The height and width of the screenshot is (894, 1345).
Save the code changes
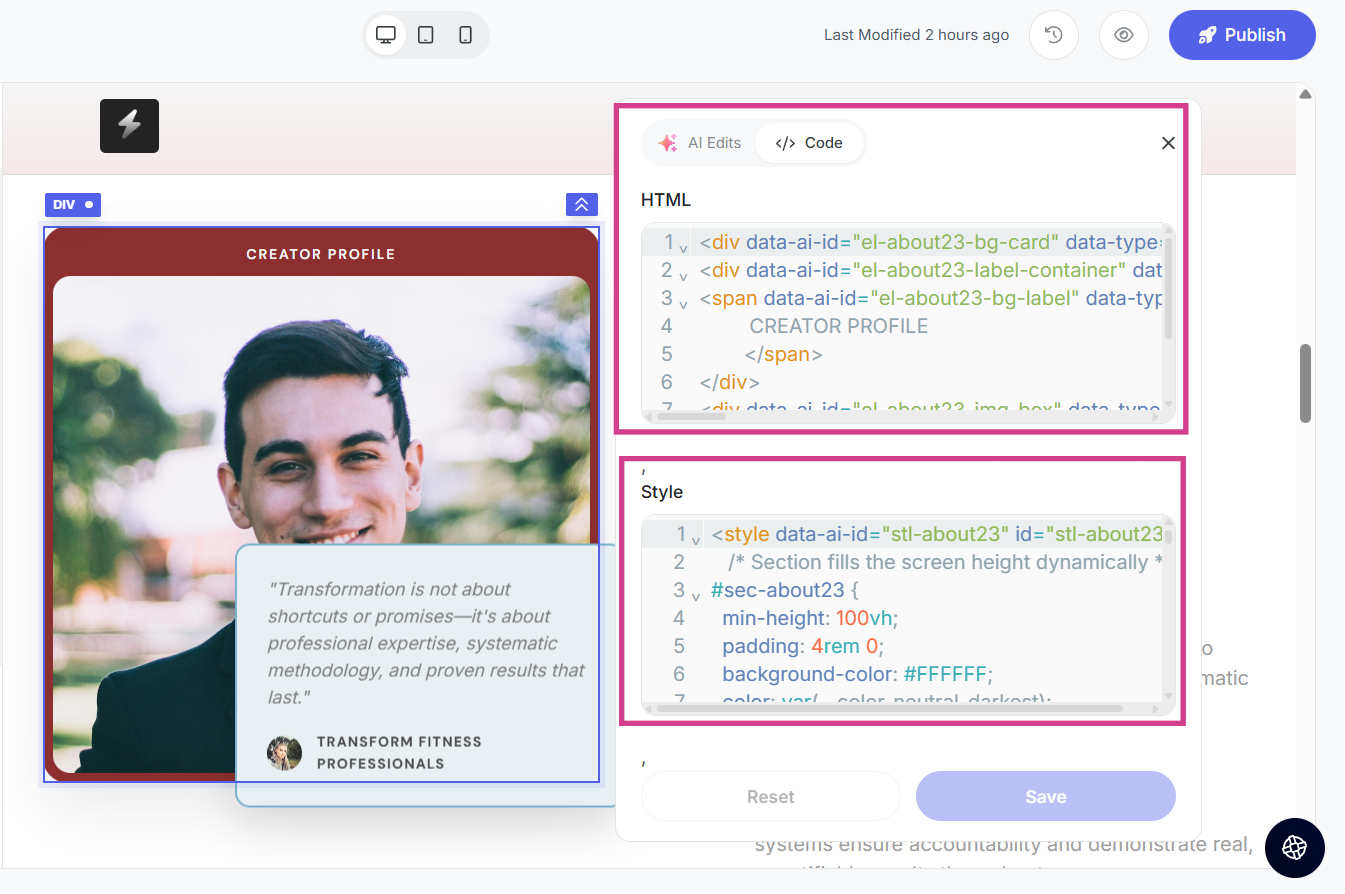point(1045,796)
